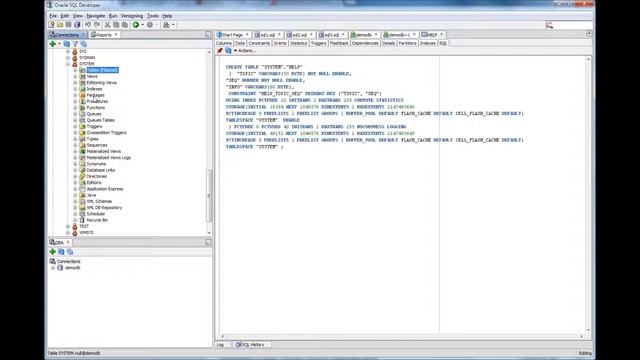Open the Versioning menu
This screenshot has width=640, height=360.
click(x=132, y=16)
